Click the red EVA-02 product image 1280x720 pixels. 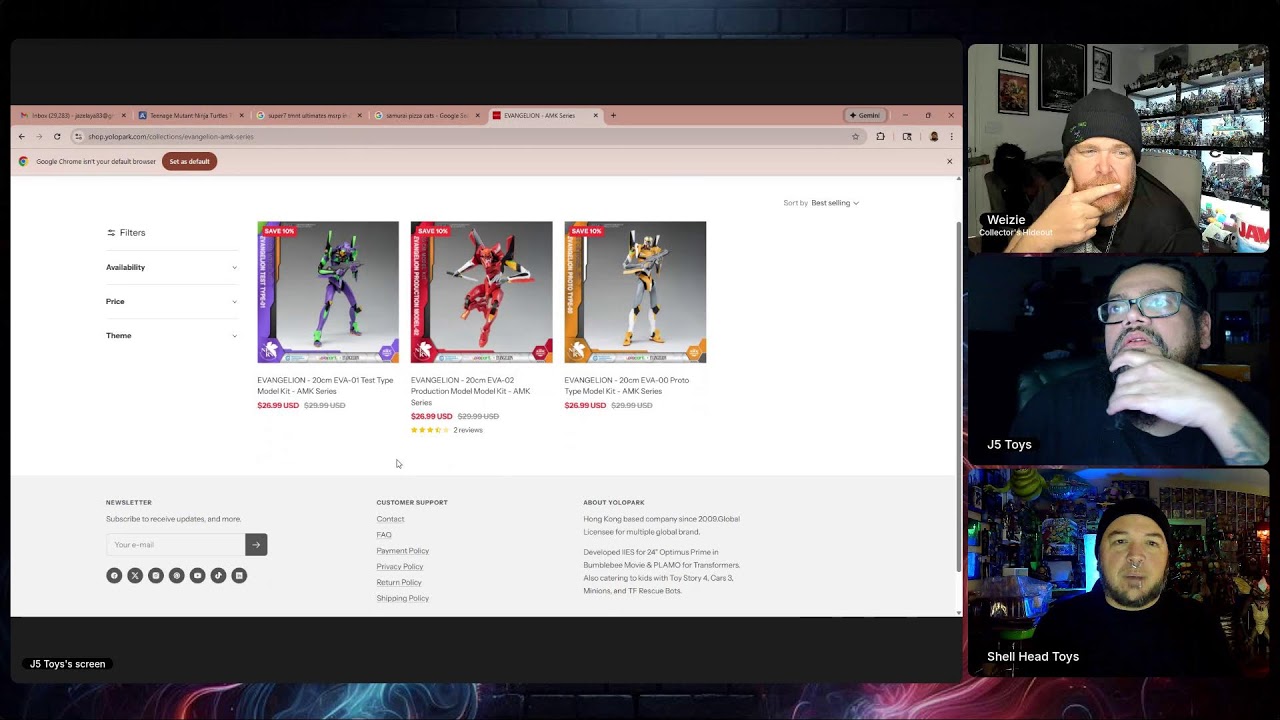481,292
